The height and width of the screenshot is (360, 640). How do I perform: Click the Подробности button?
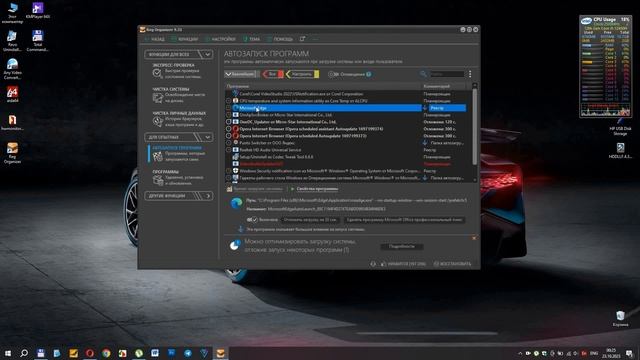402,247
